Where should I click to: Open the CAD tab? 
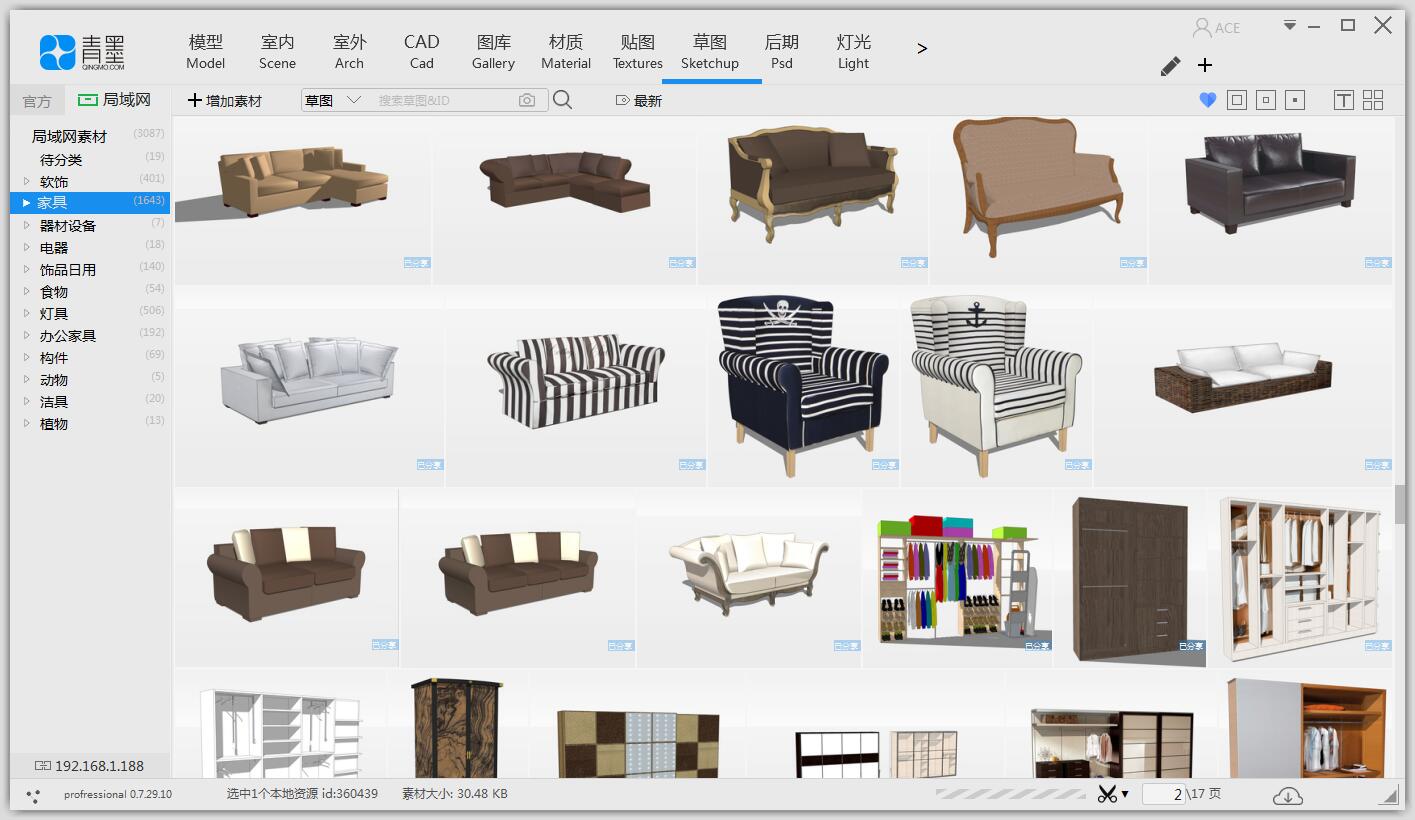(x=422, y=52)
